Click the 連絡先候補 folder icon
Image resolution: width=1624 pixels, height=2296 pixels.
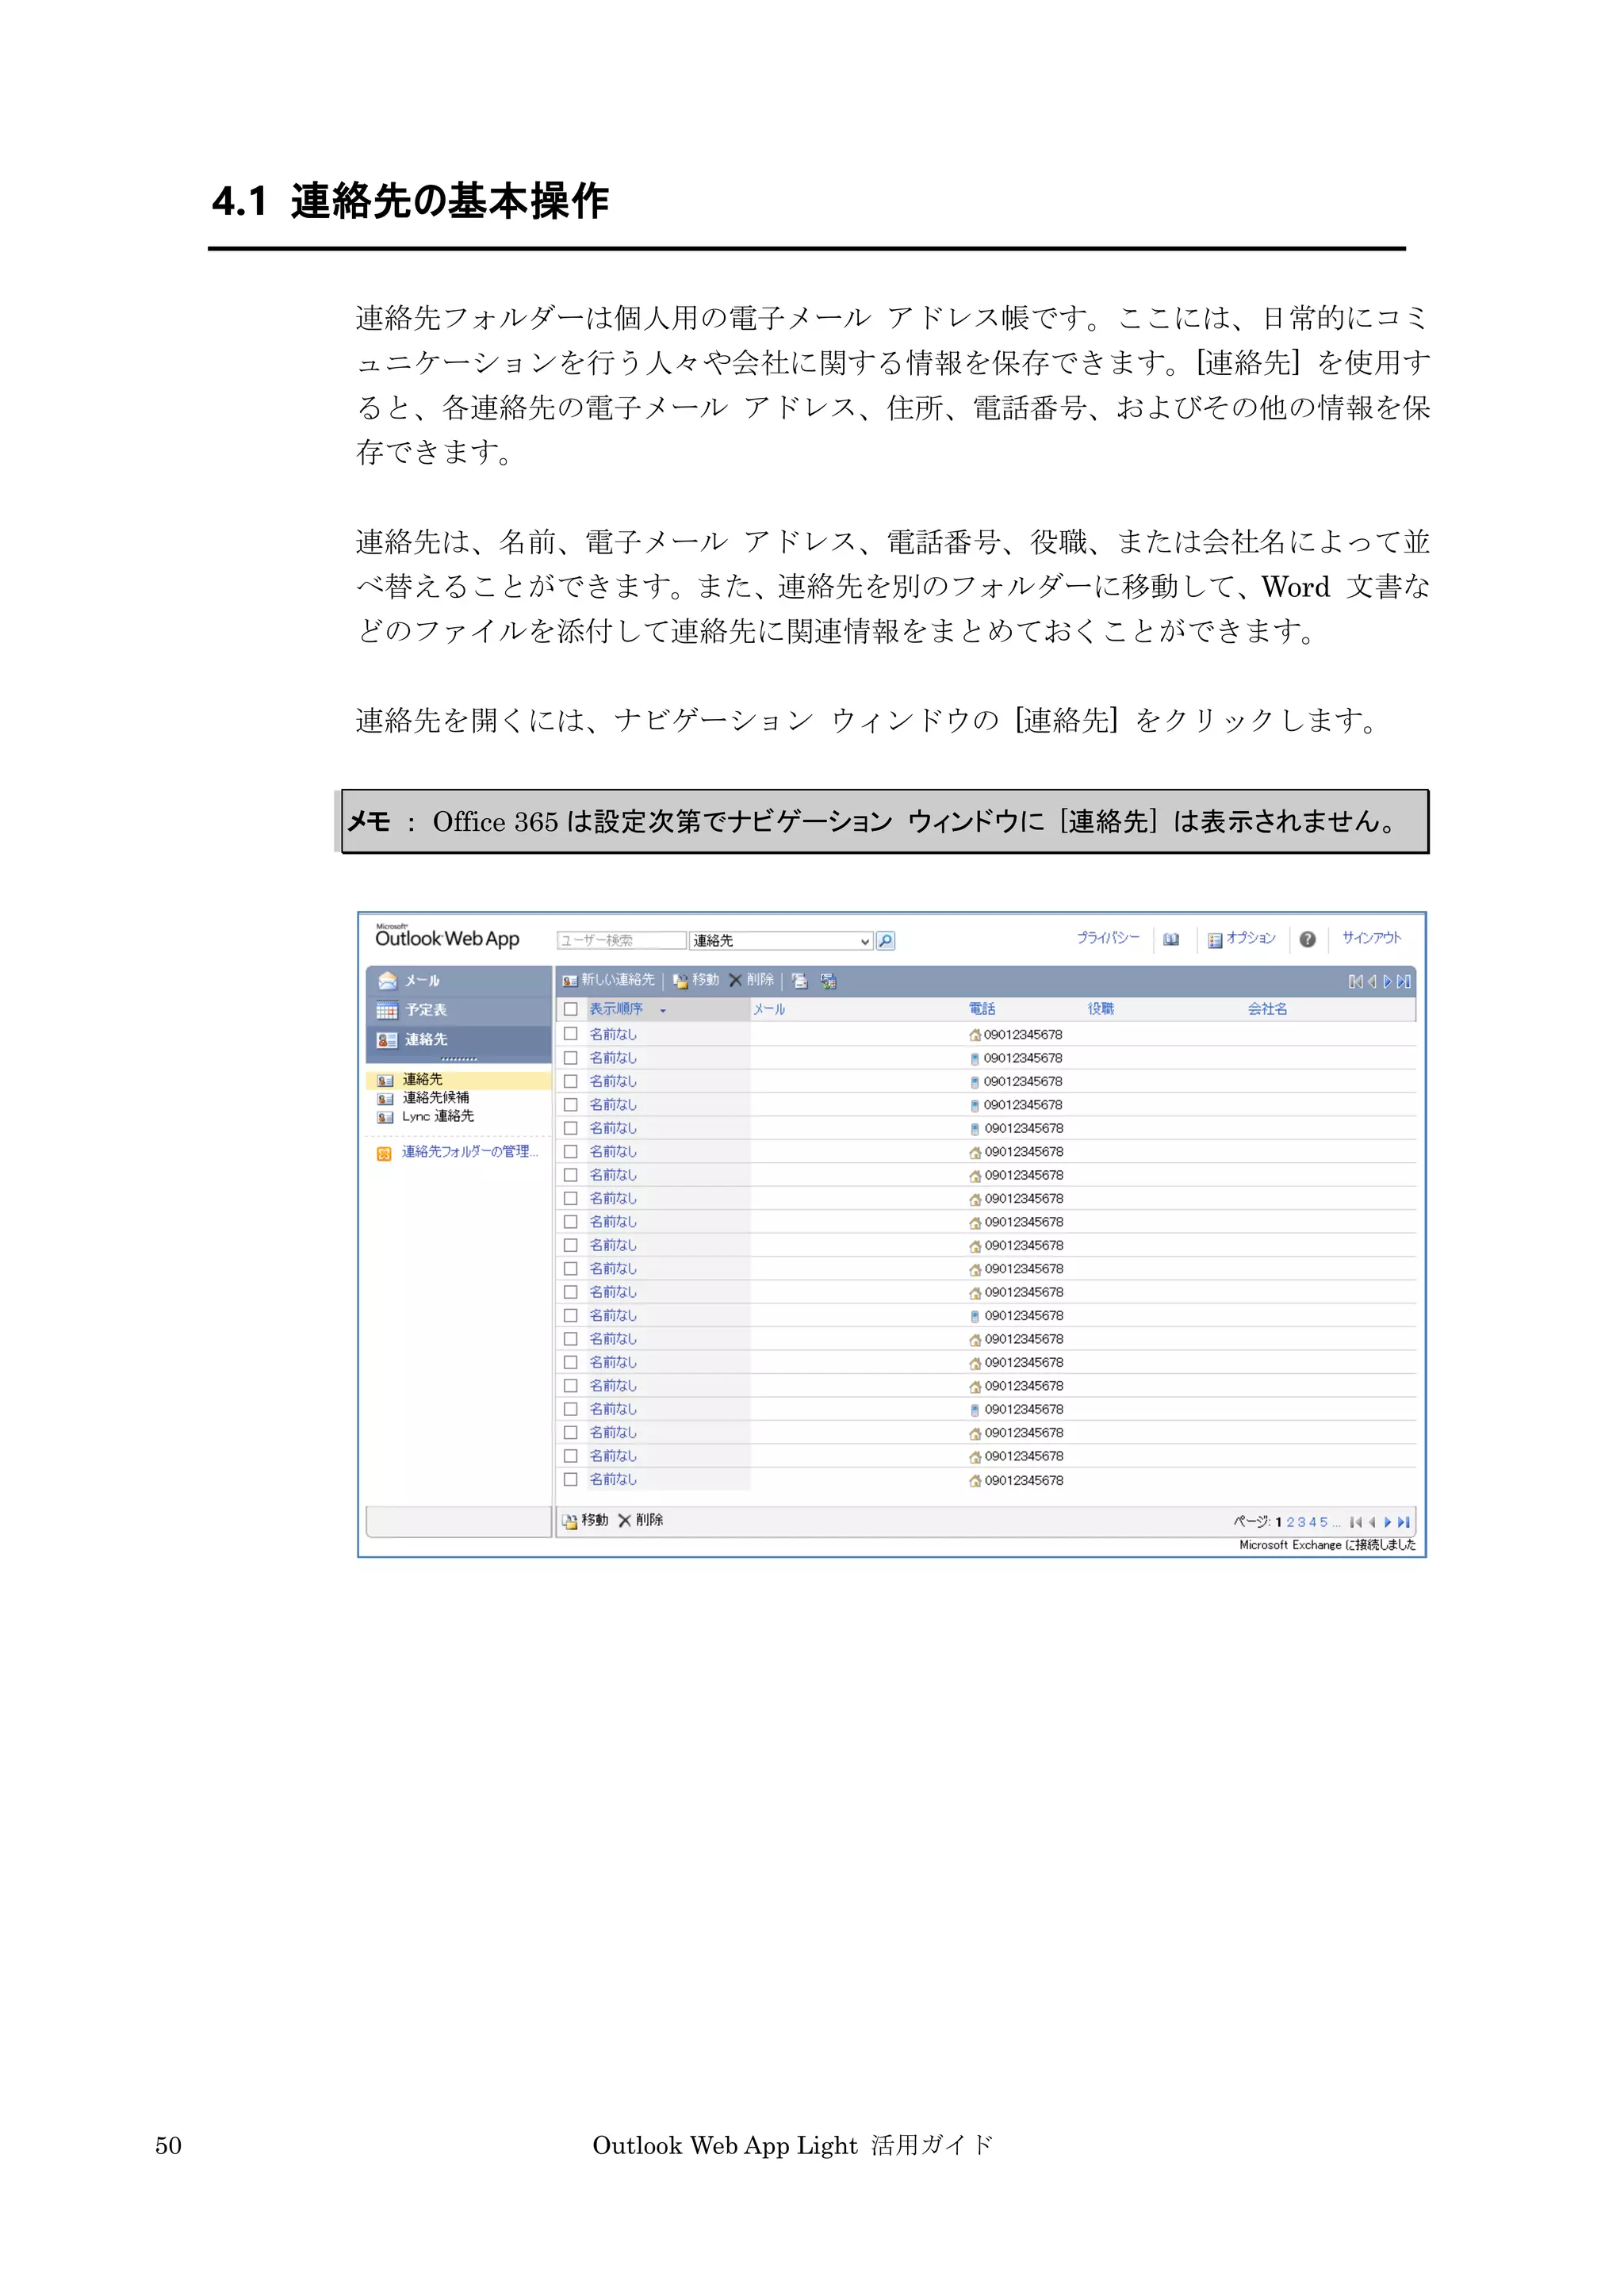385,1099
